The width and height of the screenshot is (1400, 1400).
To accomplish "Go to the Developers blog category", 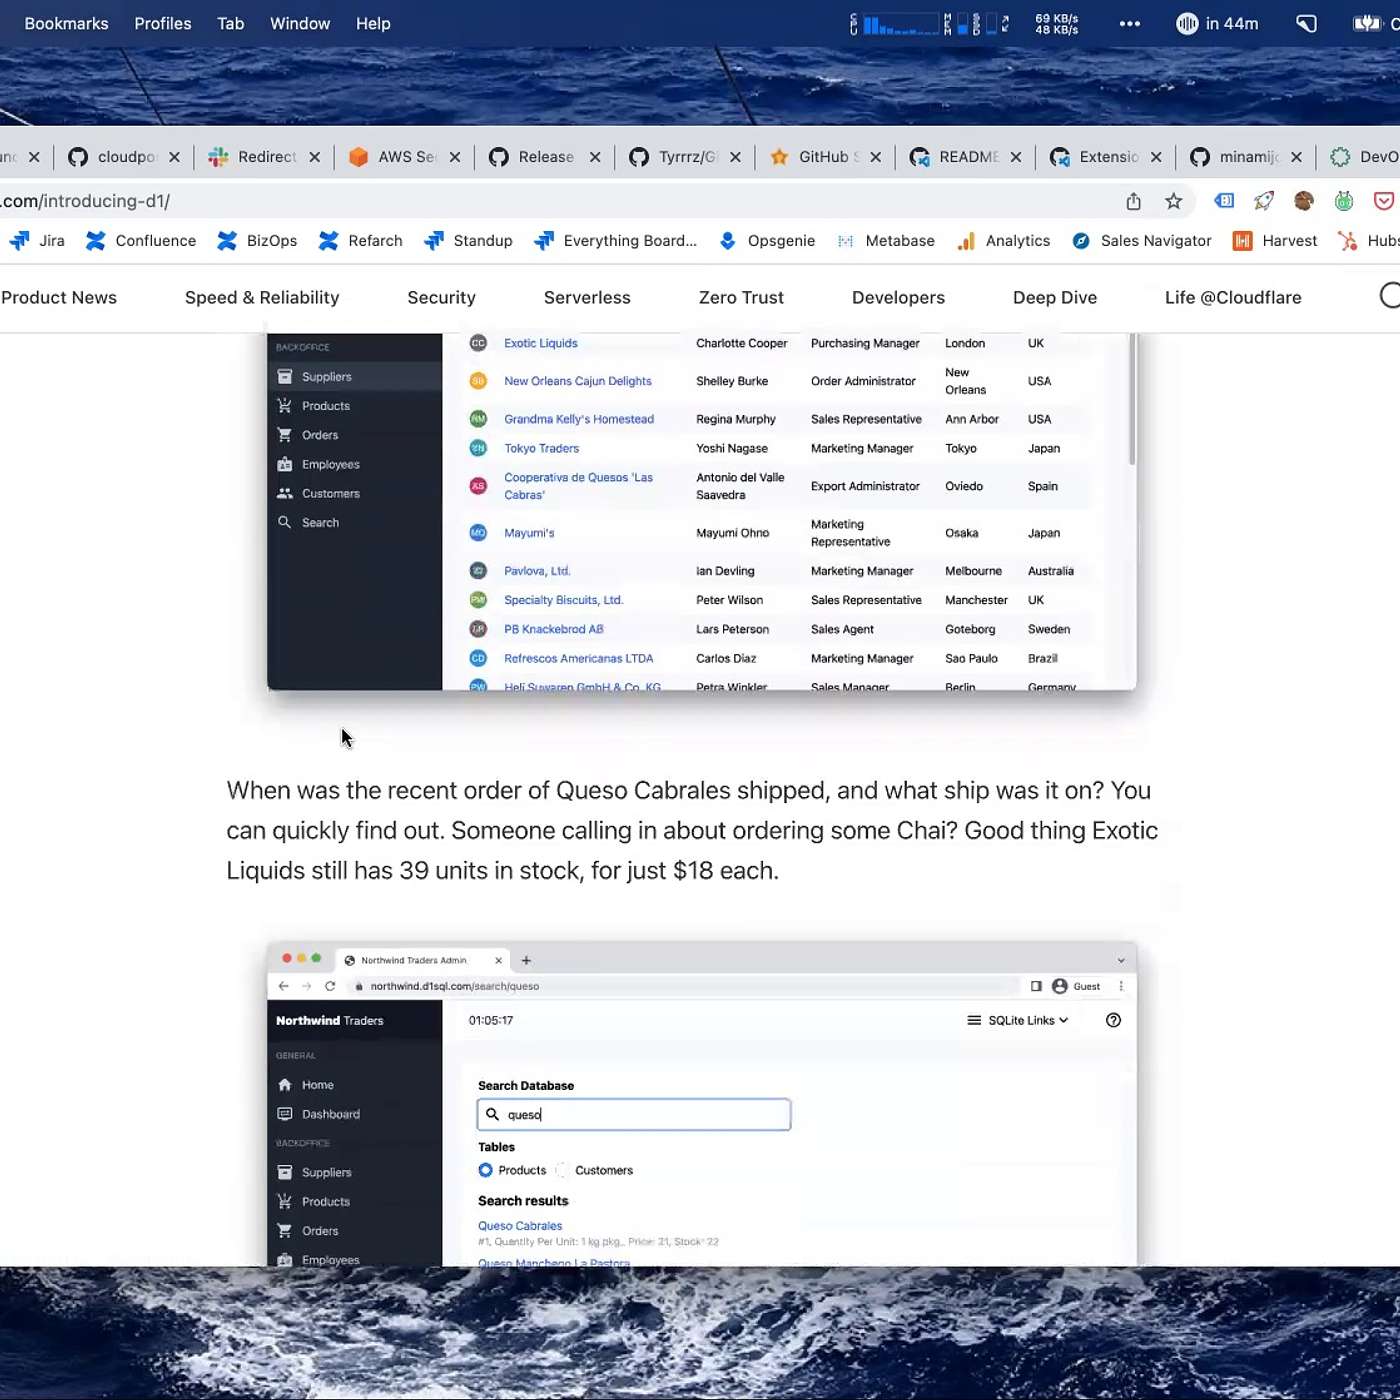I will (898, 298).
